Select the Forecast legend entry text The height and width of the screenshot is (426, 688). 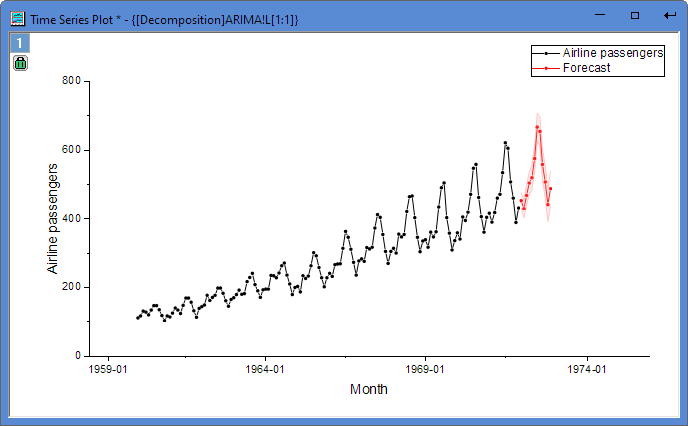pyautogui.click(x=586, y=68)
